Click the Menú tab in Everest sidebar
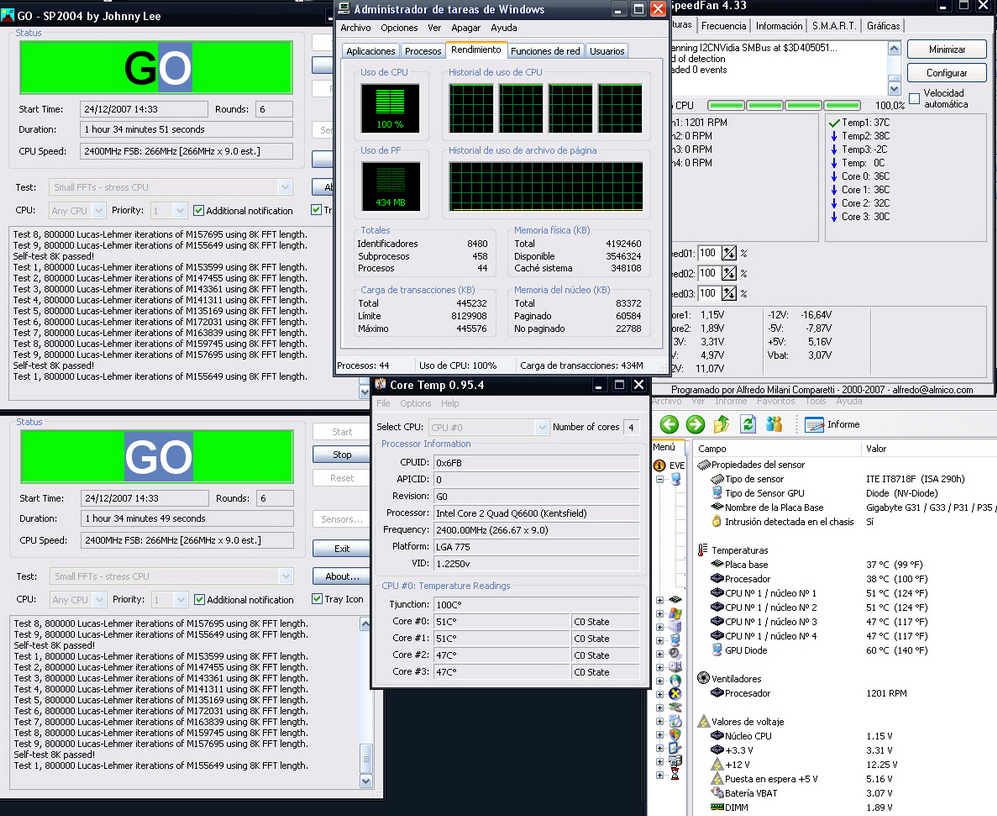The image size is (997, 816). (x=666, y=447)
